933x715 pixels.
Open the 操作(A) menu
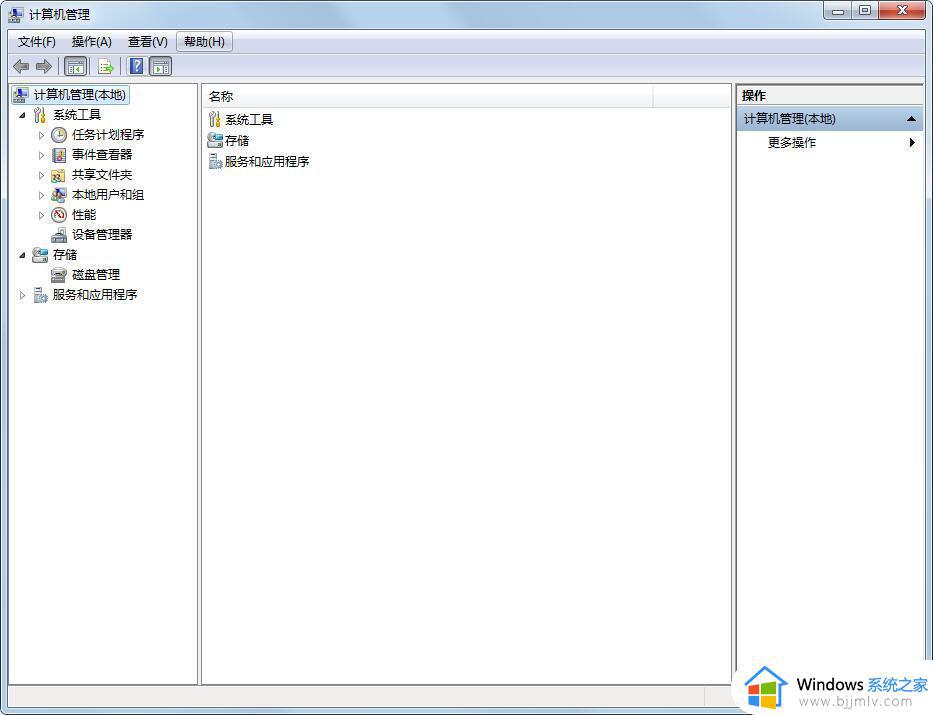(x=91, y=42)
